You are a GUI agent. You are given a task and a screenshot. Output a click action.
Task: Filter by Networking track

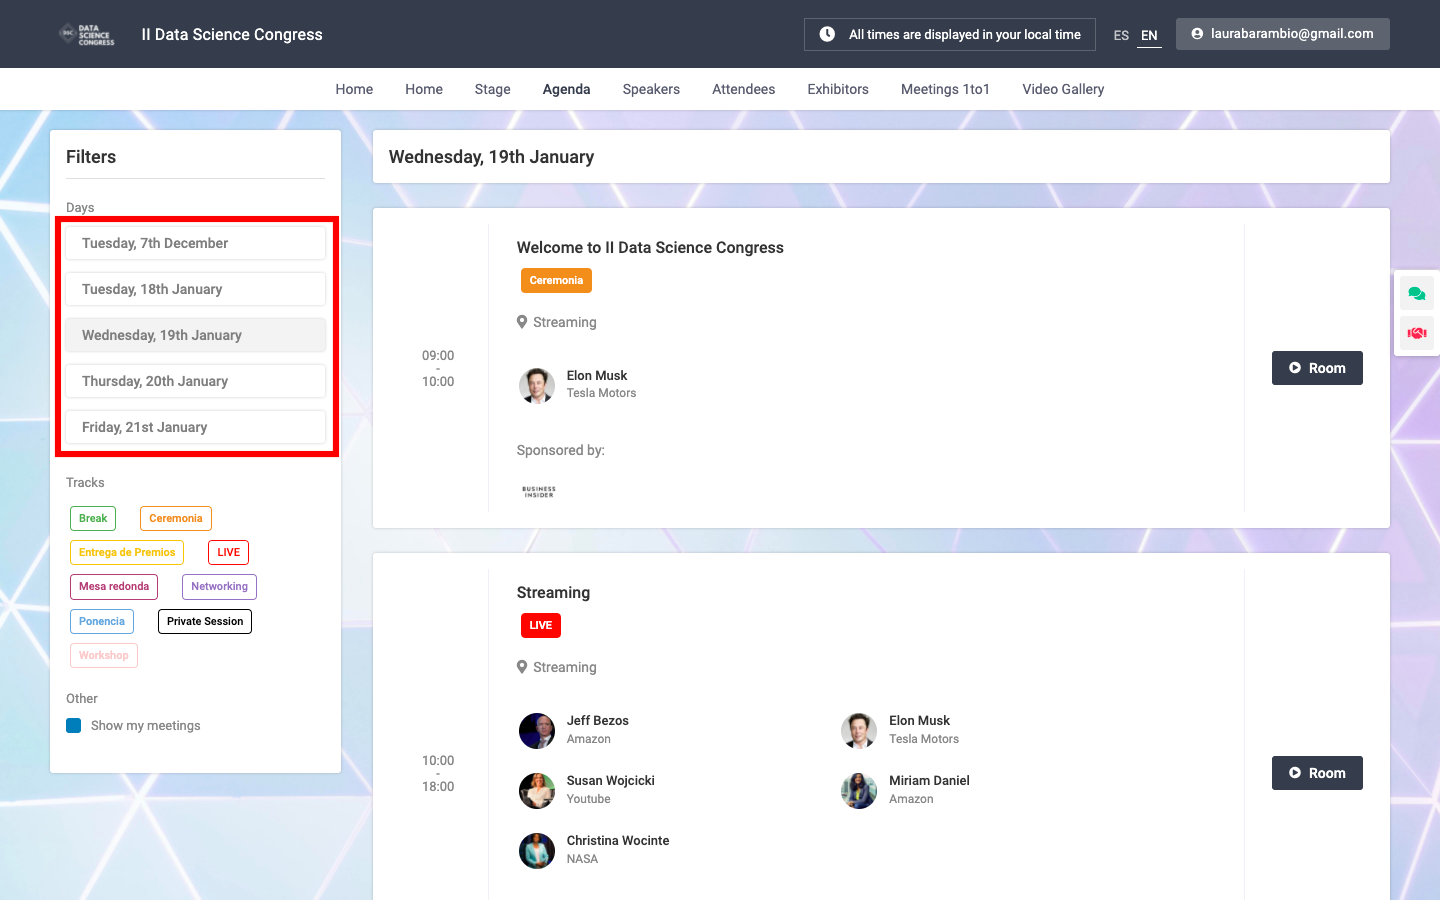click(219, 586)
